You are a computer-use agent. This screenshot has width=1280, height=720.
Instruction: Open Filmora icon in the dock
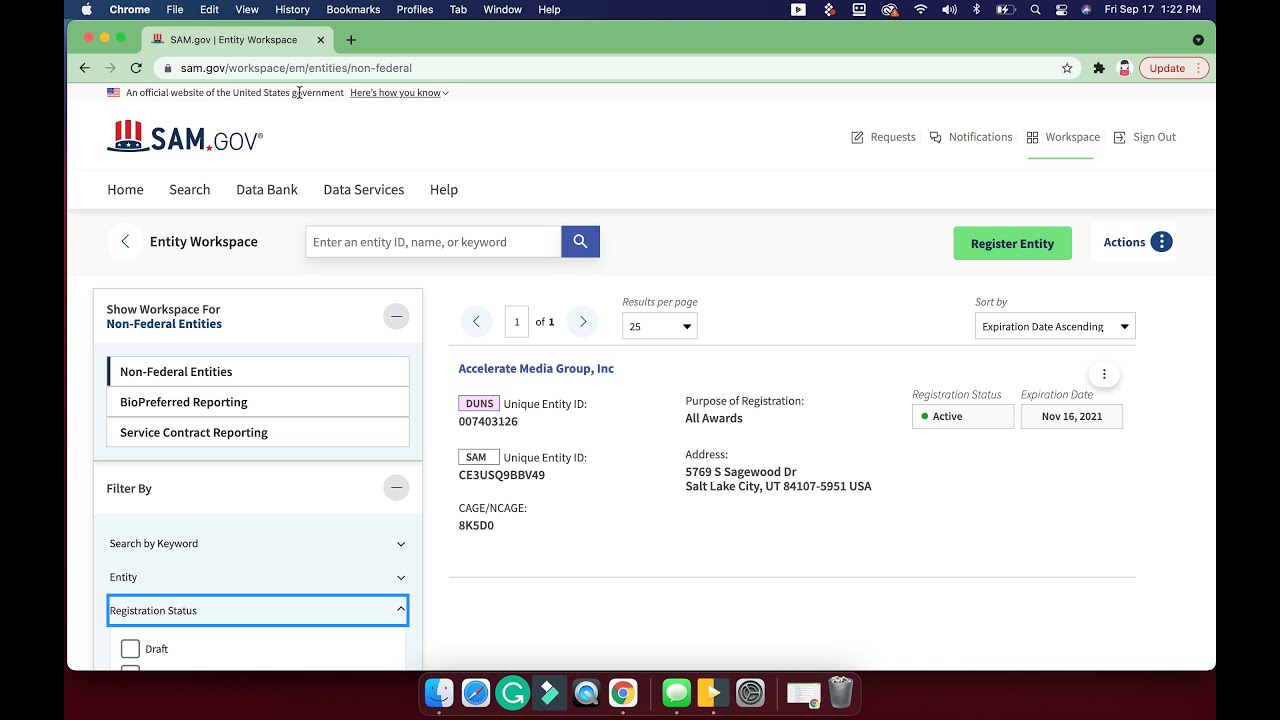(x=549, y=693)
